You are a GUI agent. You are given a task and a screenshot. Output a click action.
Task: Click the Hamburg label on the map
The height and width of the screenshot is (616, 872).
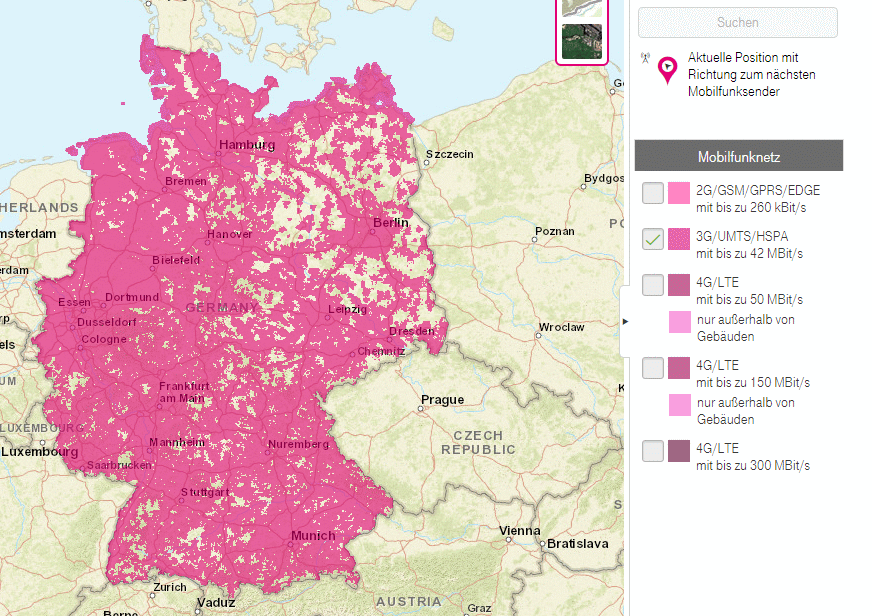pos(246,146)
